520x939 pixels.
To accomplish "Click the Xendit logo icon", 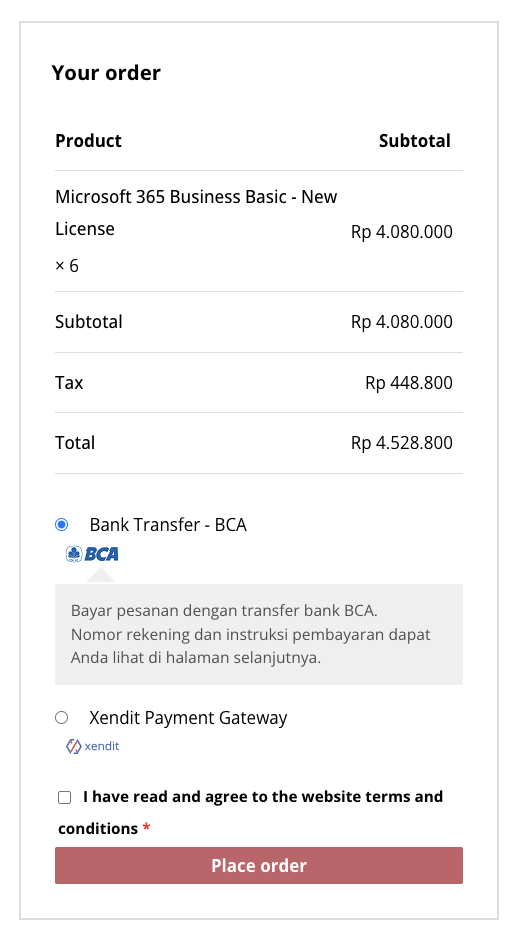I will pyautogui.click(x=92, y=746).
